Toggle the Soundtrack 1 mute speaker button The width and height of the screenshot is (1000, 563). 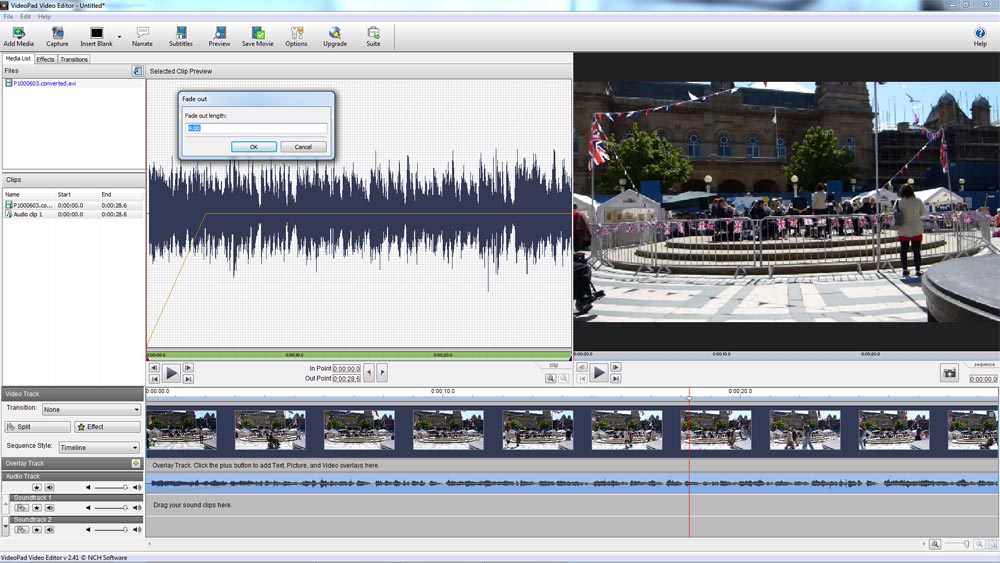coord(49,508)
